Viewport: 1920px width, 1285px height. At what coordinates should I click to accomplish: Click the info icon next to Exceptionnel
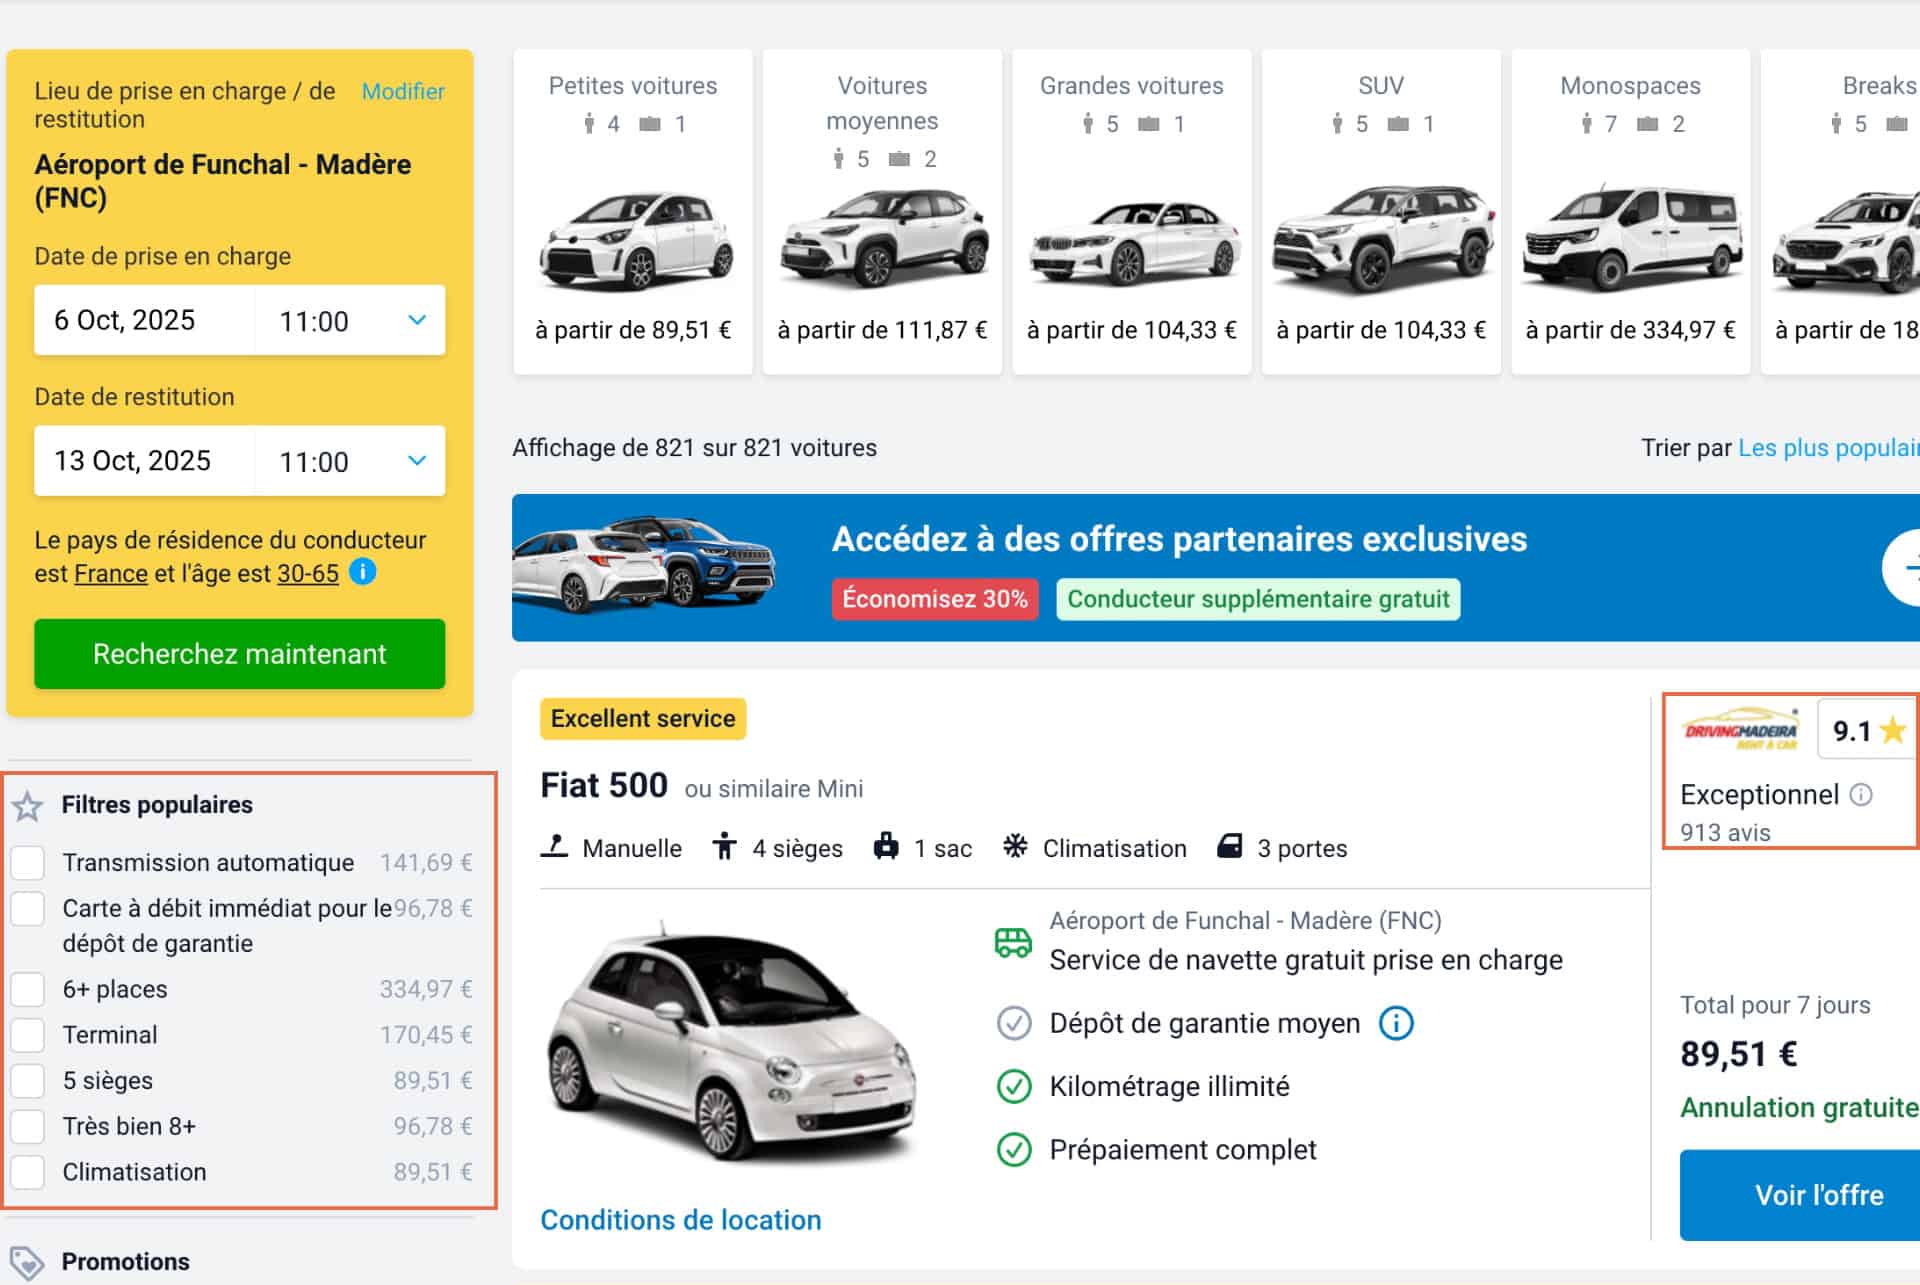tap(1861, 794)
